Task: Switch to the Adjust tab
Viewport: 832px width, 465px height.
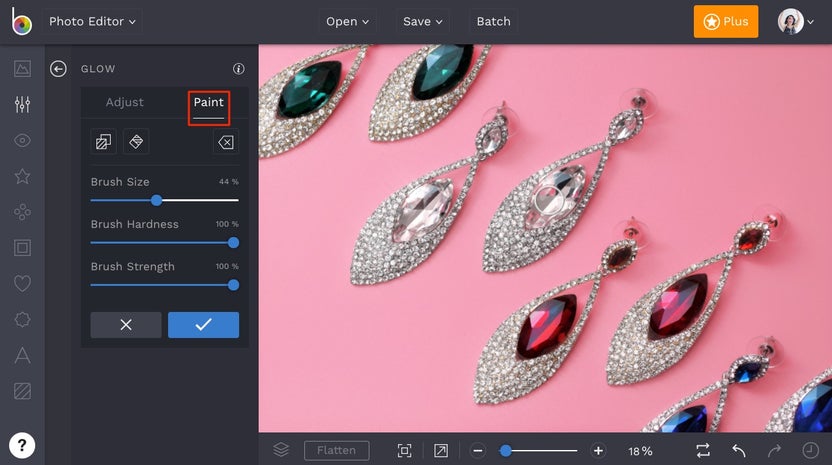Action: [x=124, y=102]
